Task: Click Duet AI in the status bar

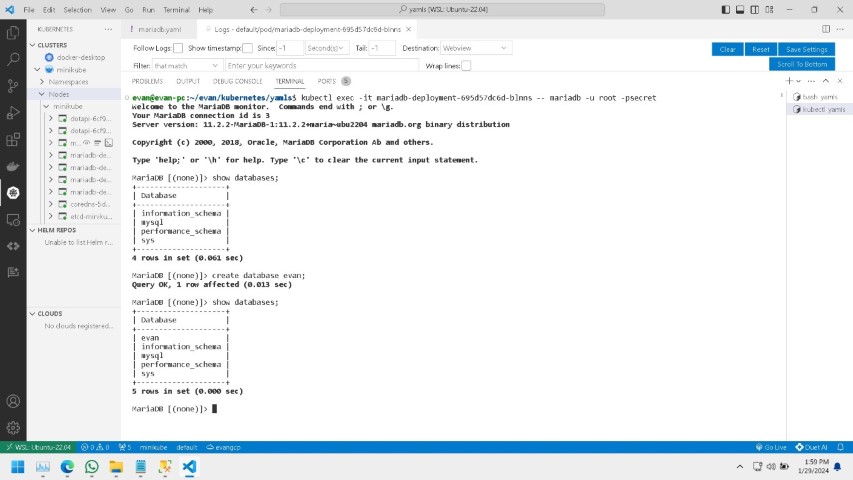Action: point(811,447)
